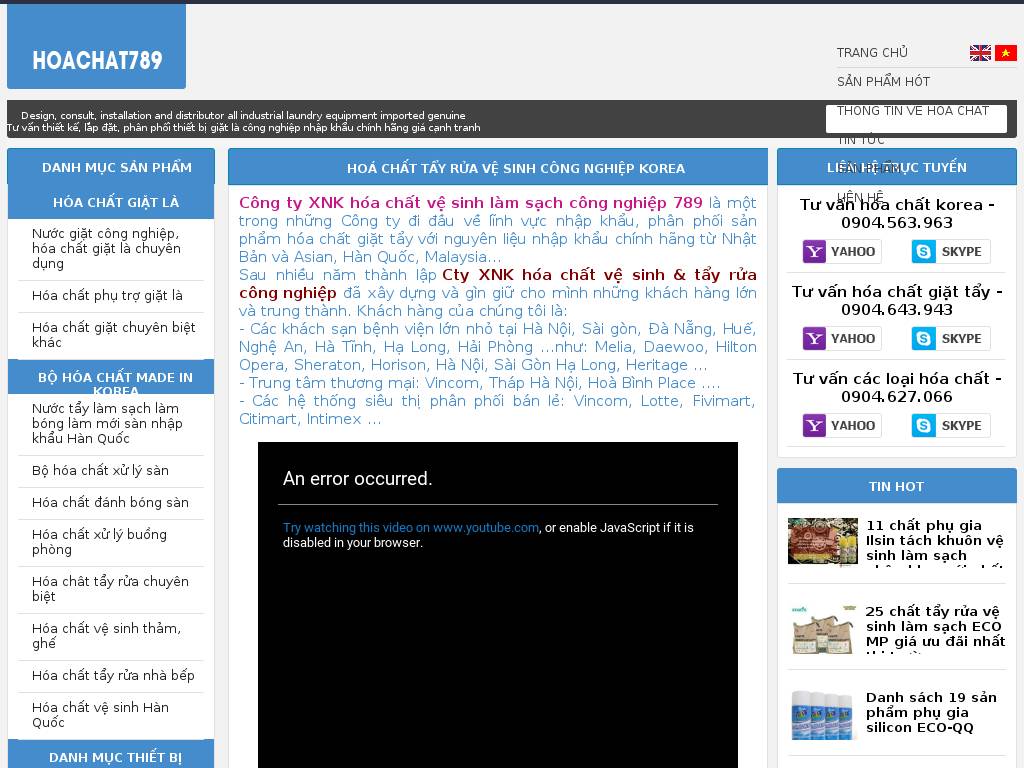Open 'Bộ hóa chất xử lý sàn' category
Screen dimensions: 1024x768
pyautogui.click(x=100, y=471)
